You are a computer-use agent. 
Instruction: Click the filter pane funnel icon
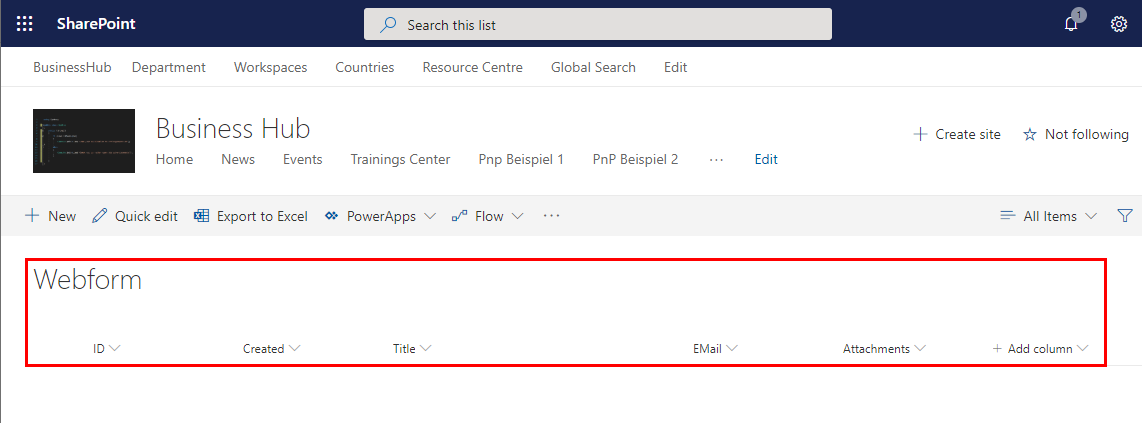point(1125,216)
